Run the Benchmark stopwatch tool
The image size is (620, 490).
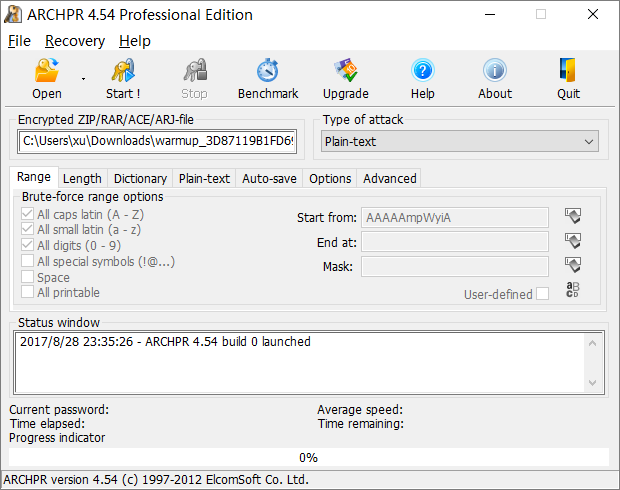click(268, 71)
